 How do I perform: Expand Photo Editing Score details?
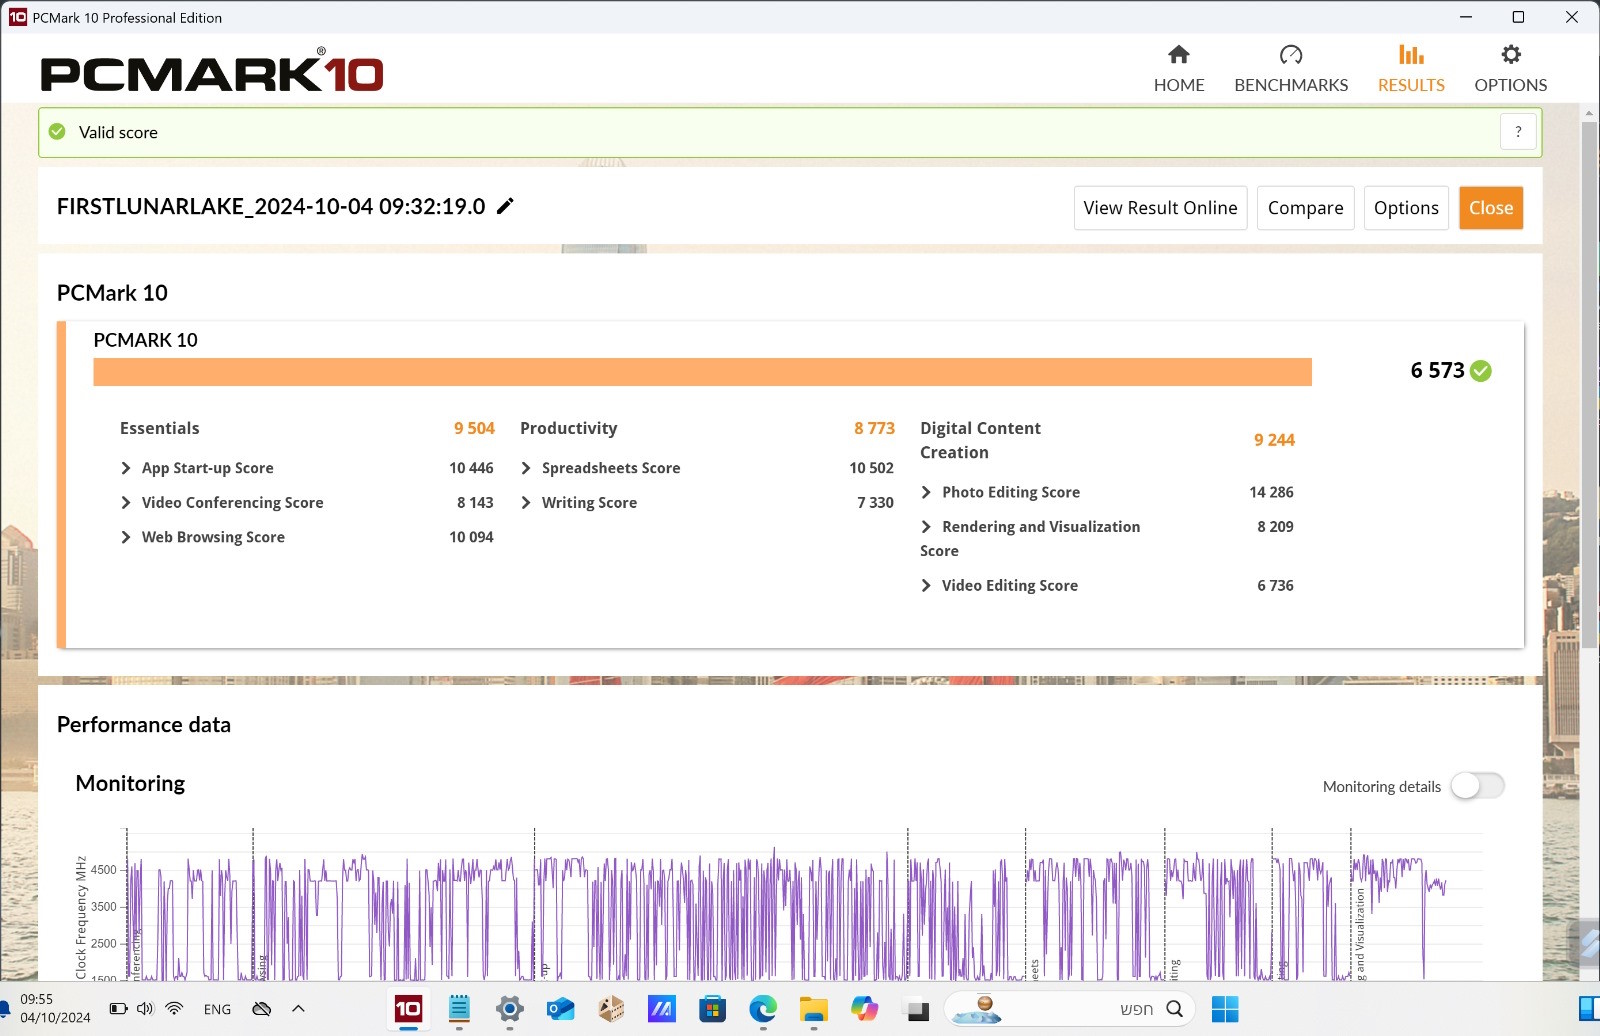pos(926,492)
